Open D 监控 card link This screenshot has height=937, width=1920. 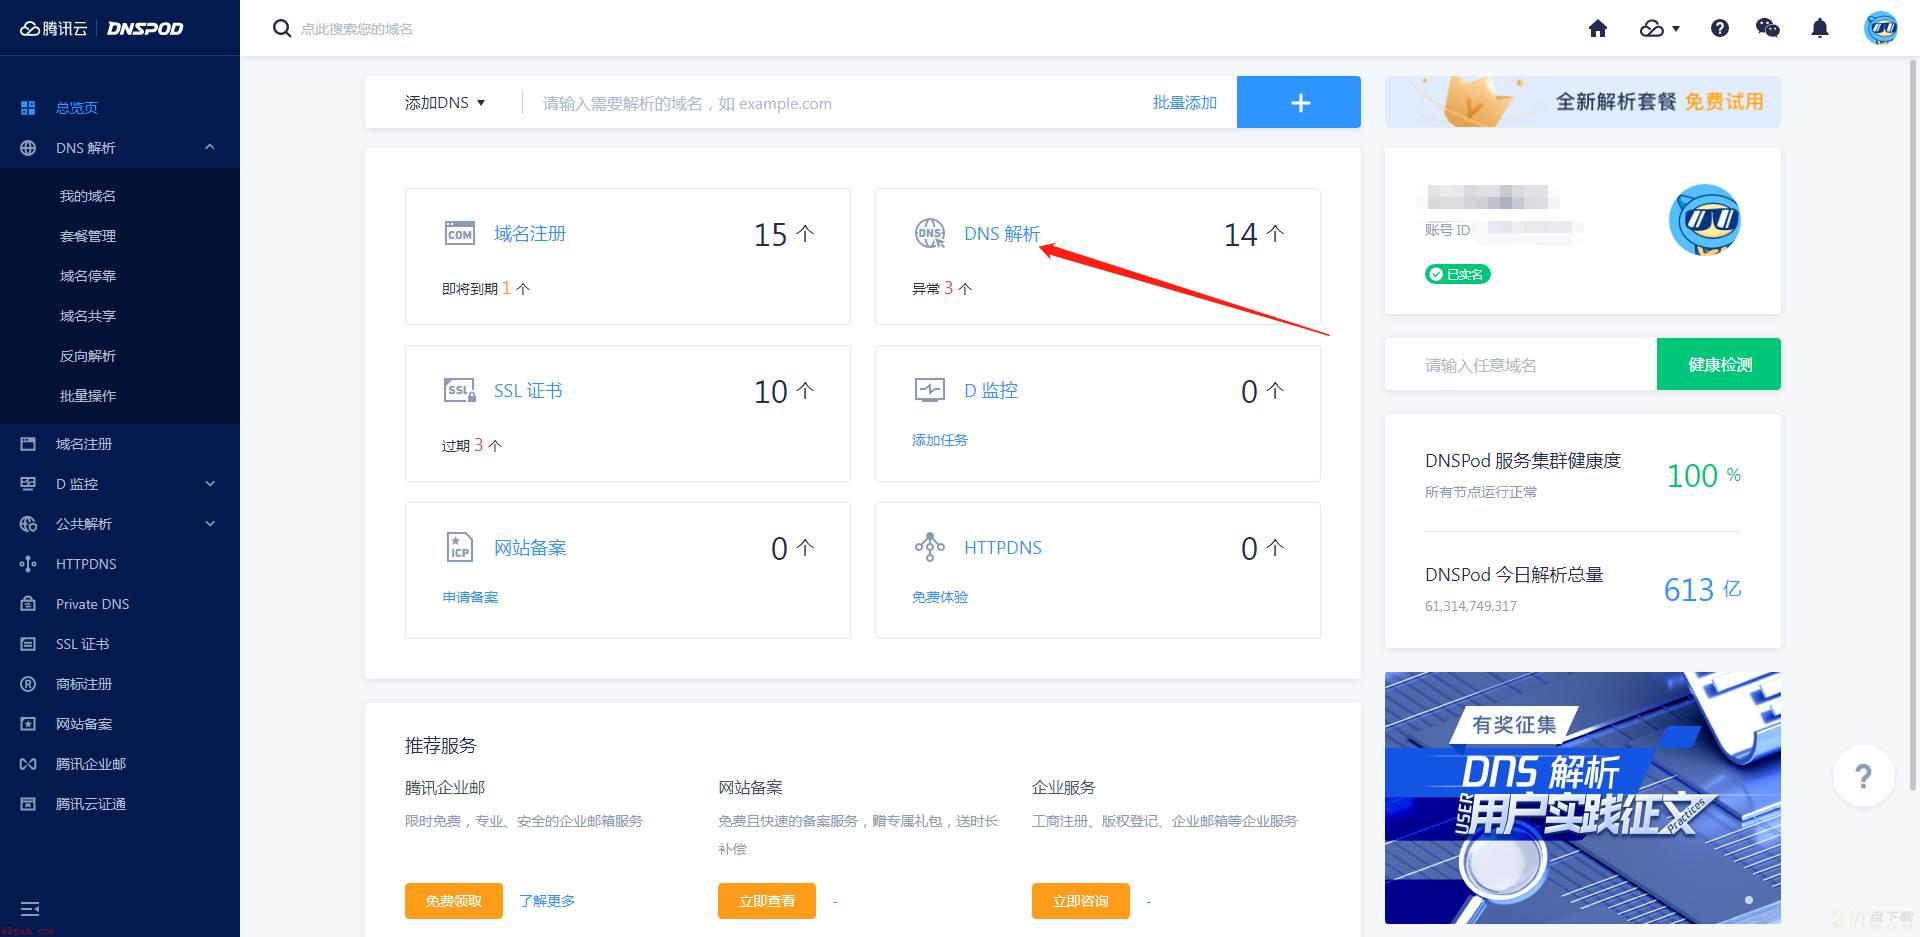pyautogui.click(x=991, y=391)
